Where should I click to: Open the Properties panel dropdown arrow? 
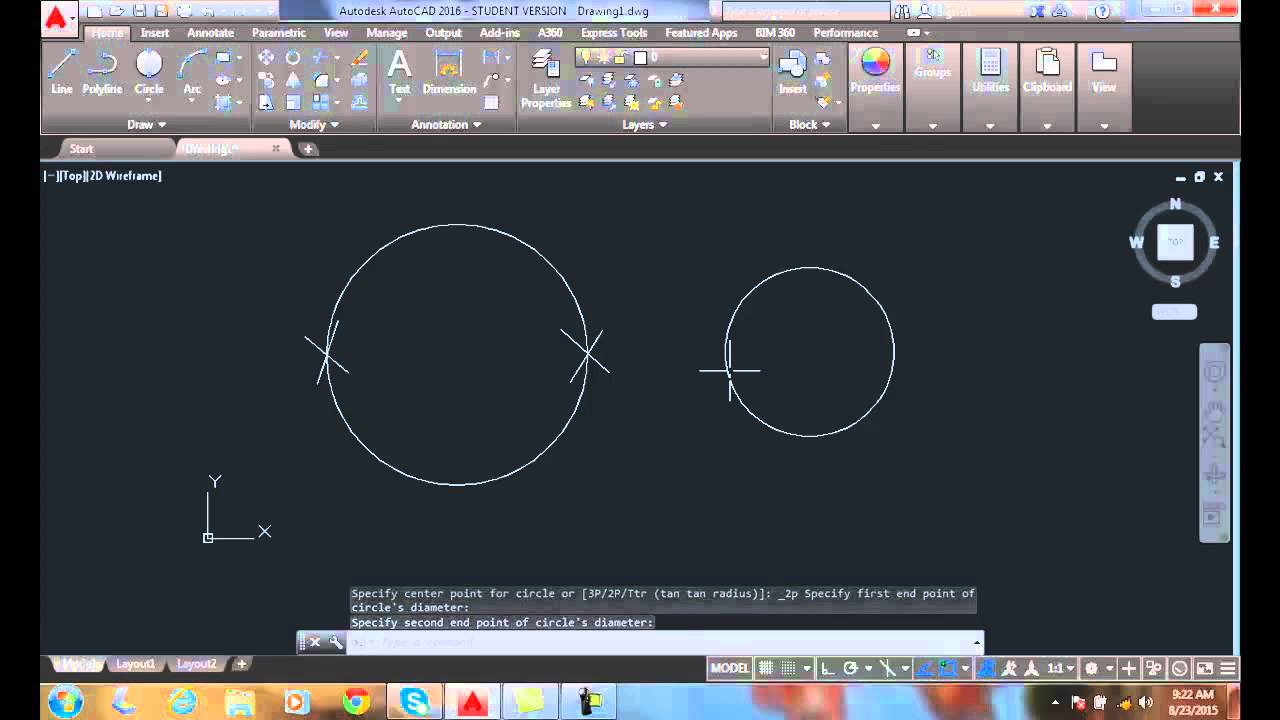[x=875, y=126]
